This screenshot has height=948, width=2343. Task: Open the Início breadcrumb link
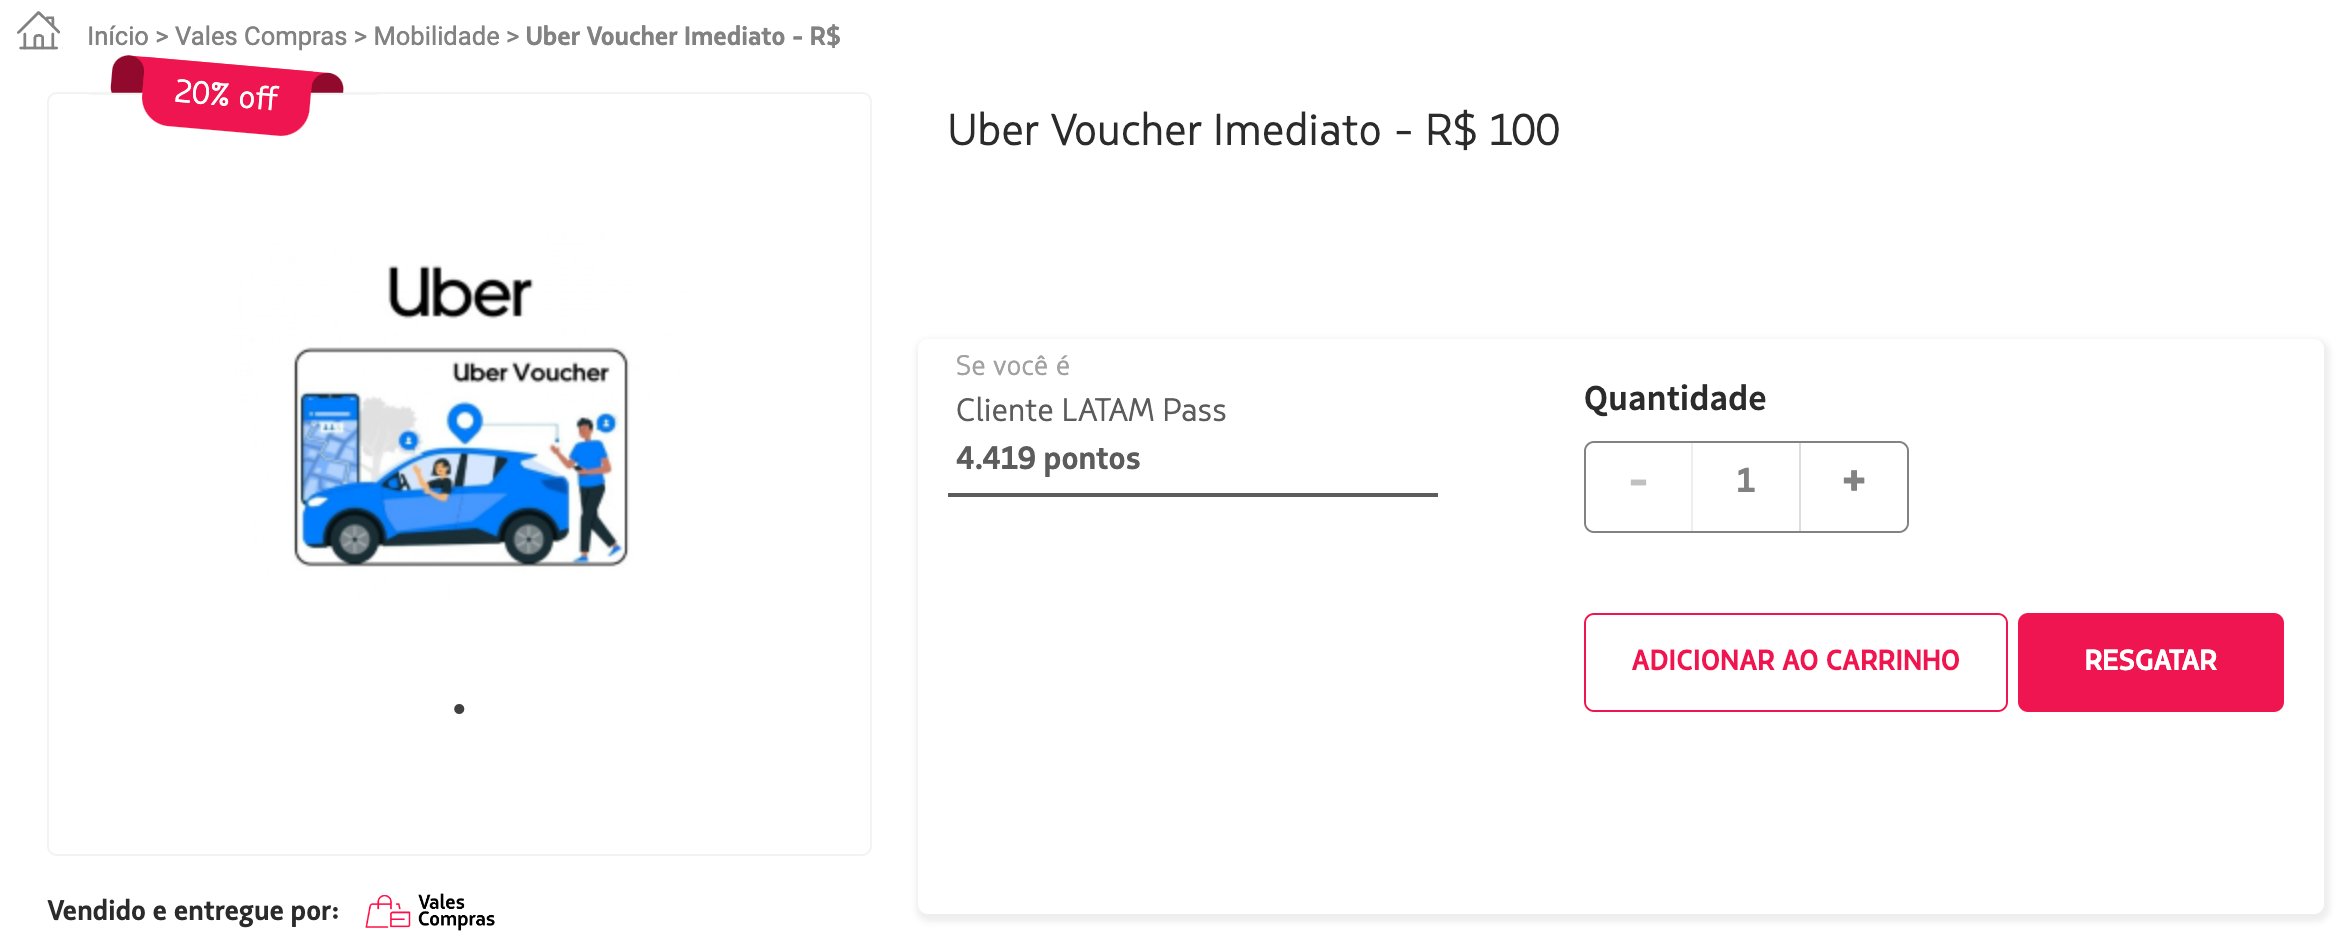click(117, 36)
